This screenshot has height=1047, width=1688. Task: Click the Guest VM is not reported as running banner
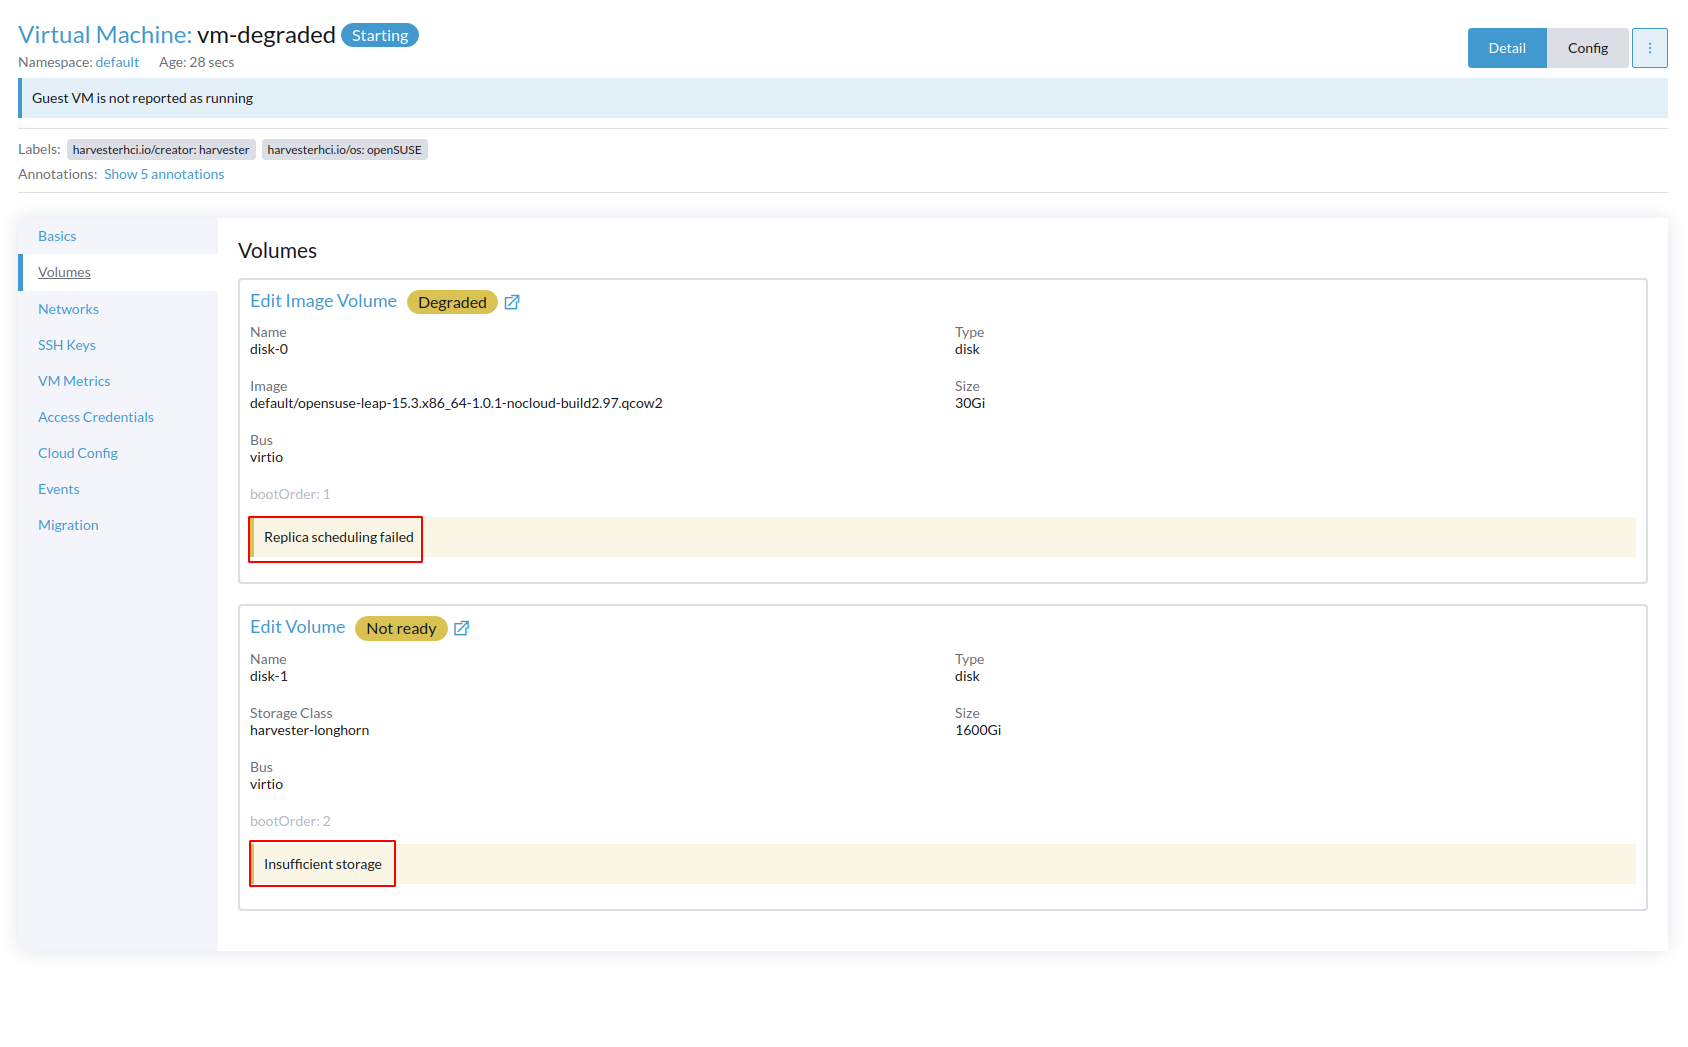[x=843, y=98]
